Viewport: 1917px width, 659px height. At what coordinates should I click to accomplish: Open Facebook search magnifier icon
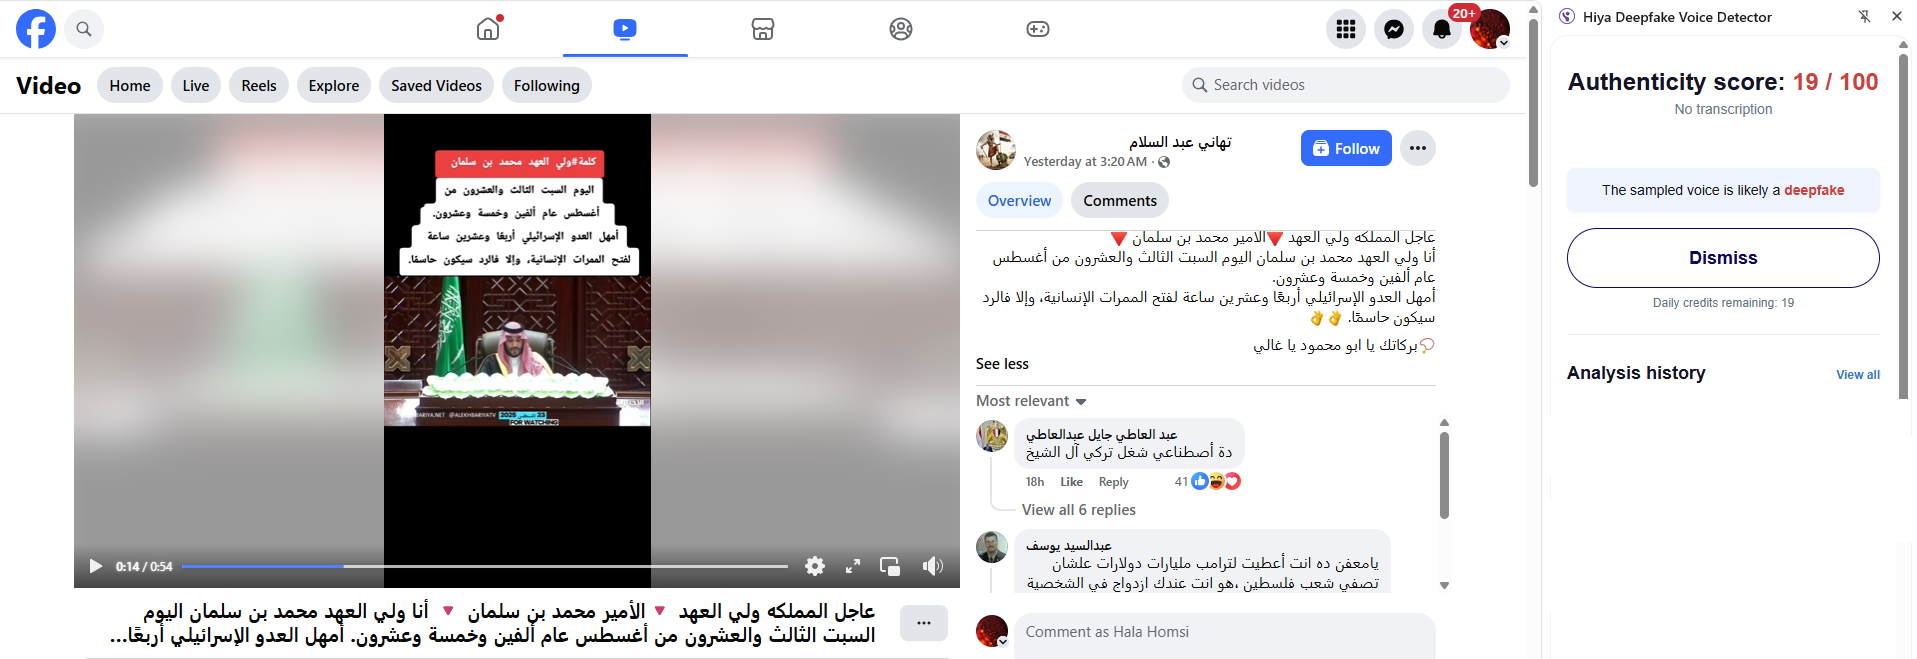point(84,29)
